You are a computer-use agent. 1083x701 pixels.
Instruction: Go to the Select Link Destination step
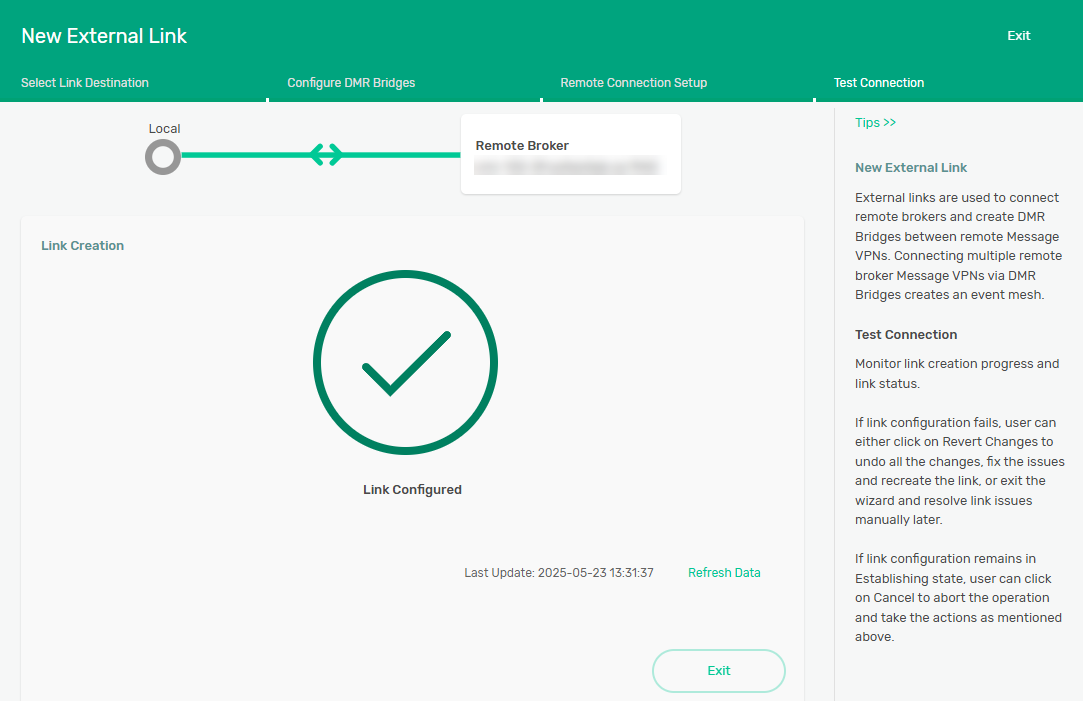point(85,83)
